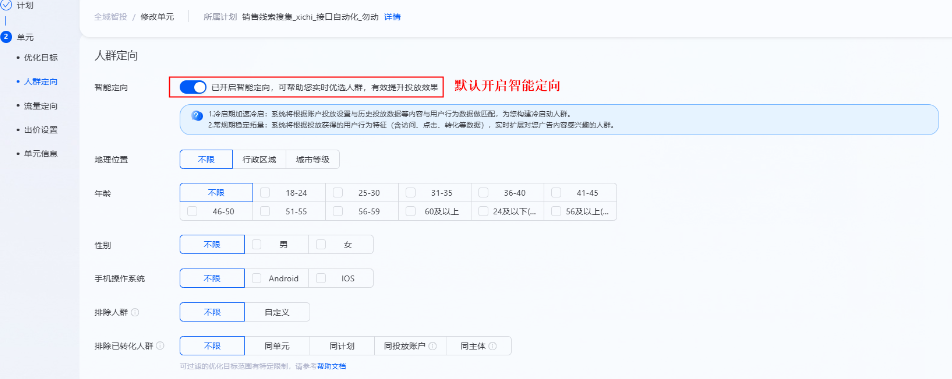Image resolution: width=952 pixels, height=379 pixels.
Task: Check the 31-35 age checkbox
Action: pos(410,193)
